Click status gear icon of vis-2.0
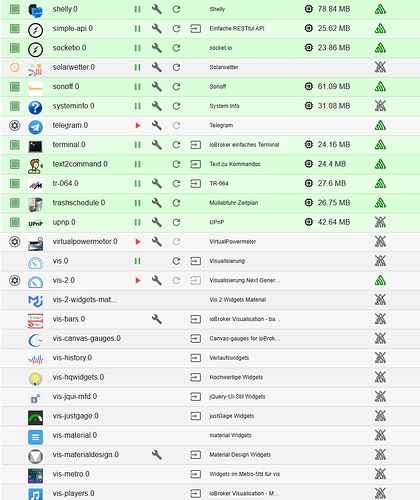Viewport: 420px width, 500px height. pyautogui.click(x=15, y=280)
